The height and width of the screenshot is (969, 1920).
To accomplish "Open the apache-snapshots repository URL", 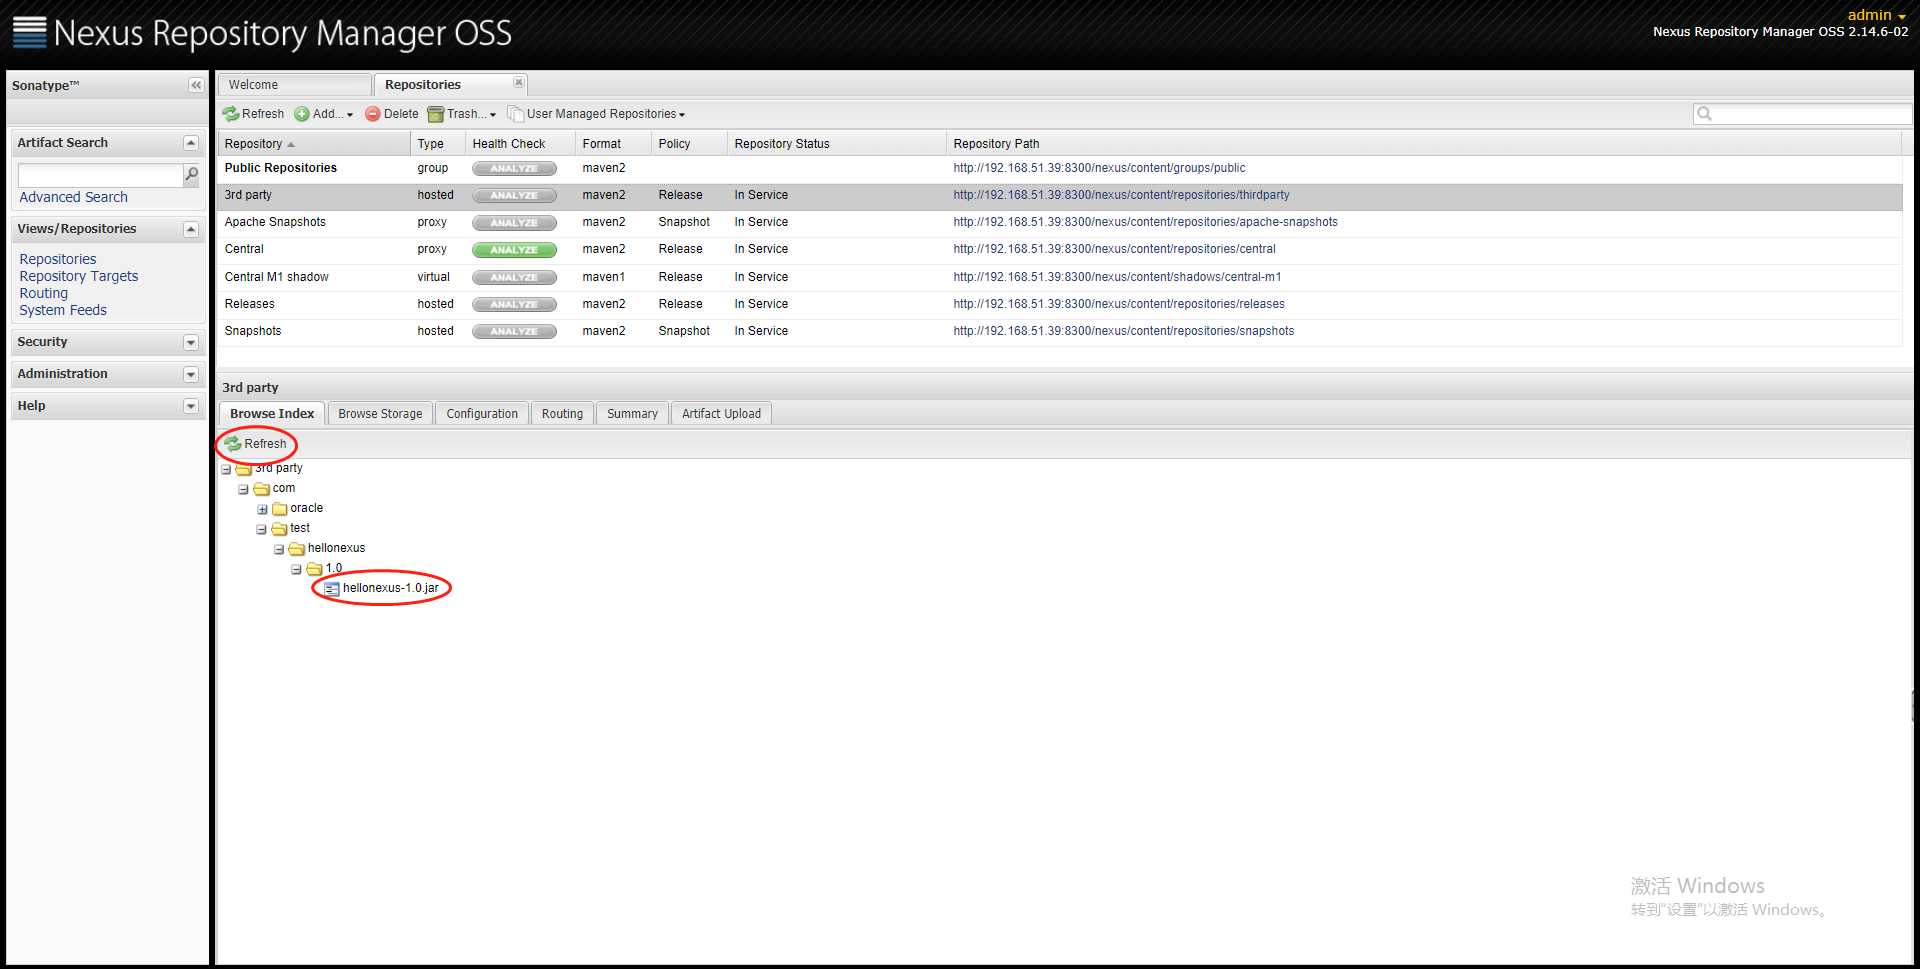I will [1145, 222].
